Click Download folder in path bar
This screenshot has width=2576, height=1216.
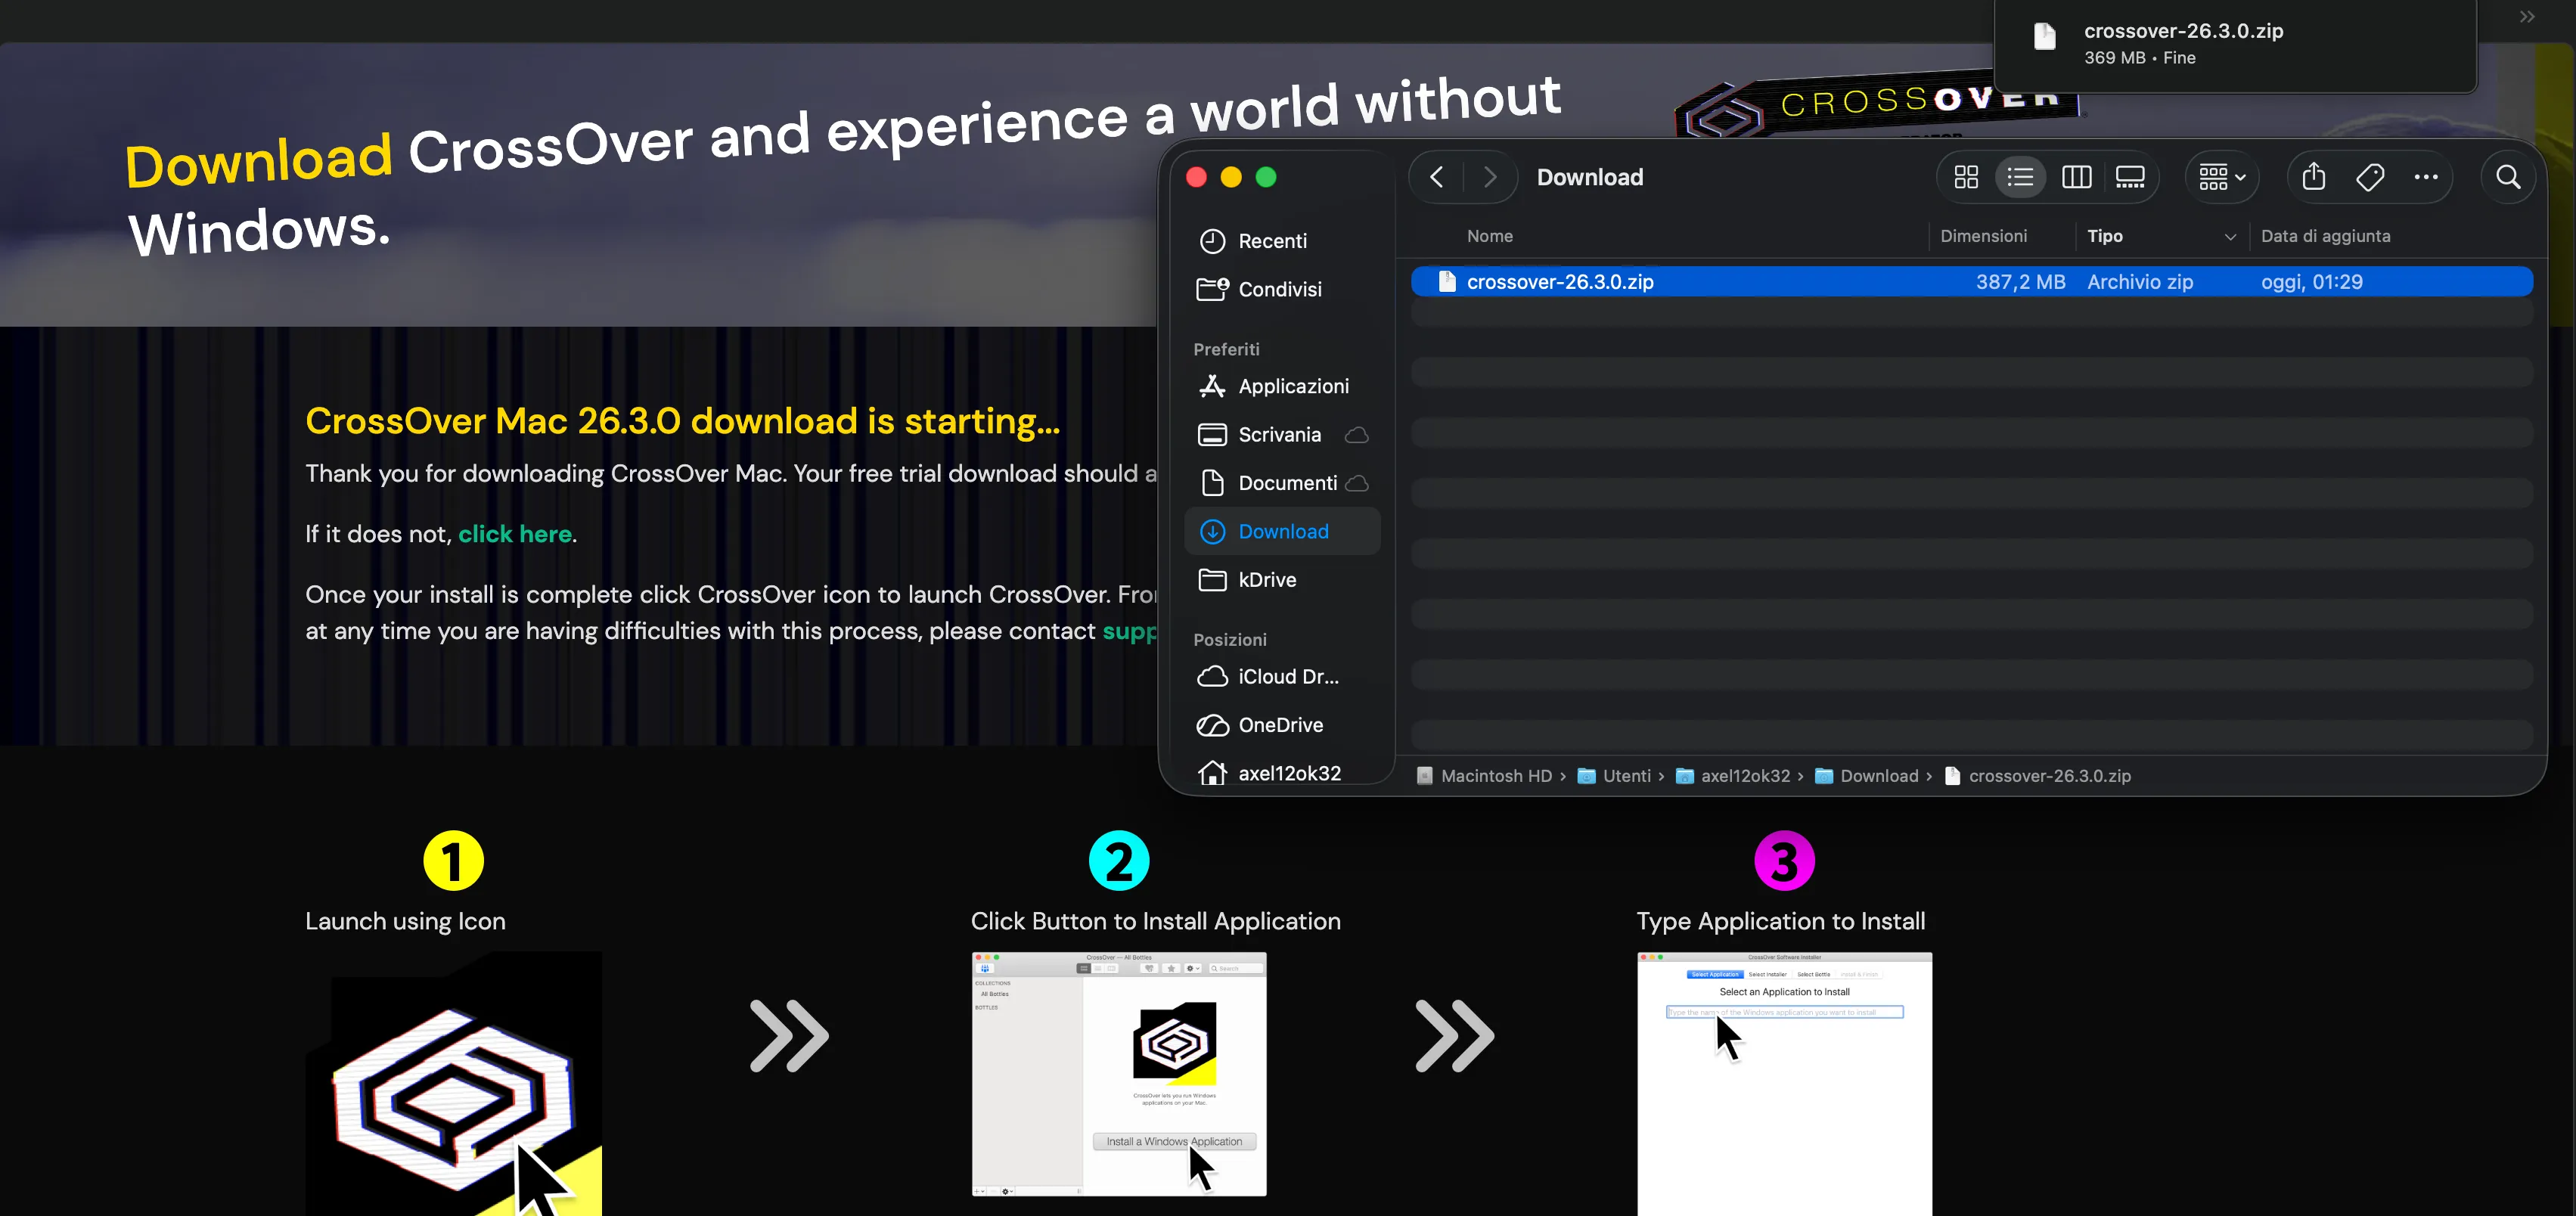[x=1867, y=776]
